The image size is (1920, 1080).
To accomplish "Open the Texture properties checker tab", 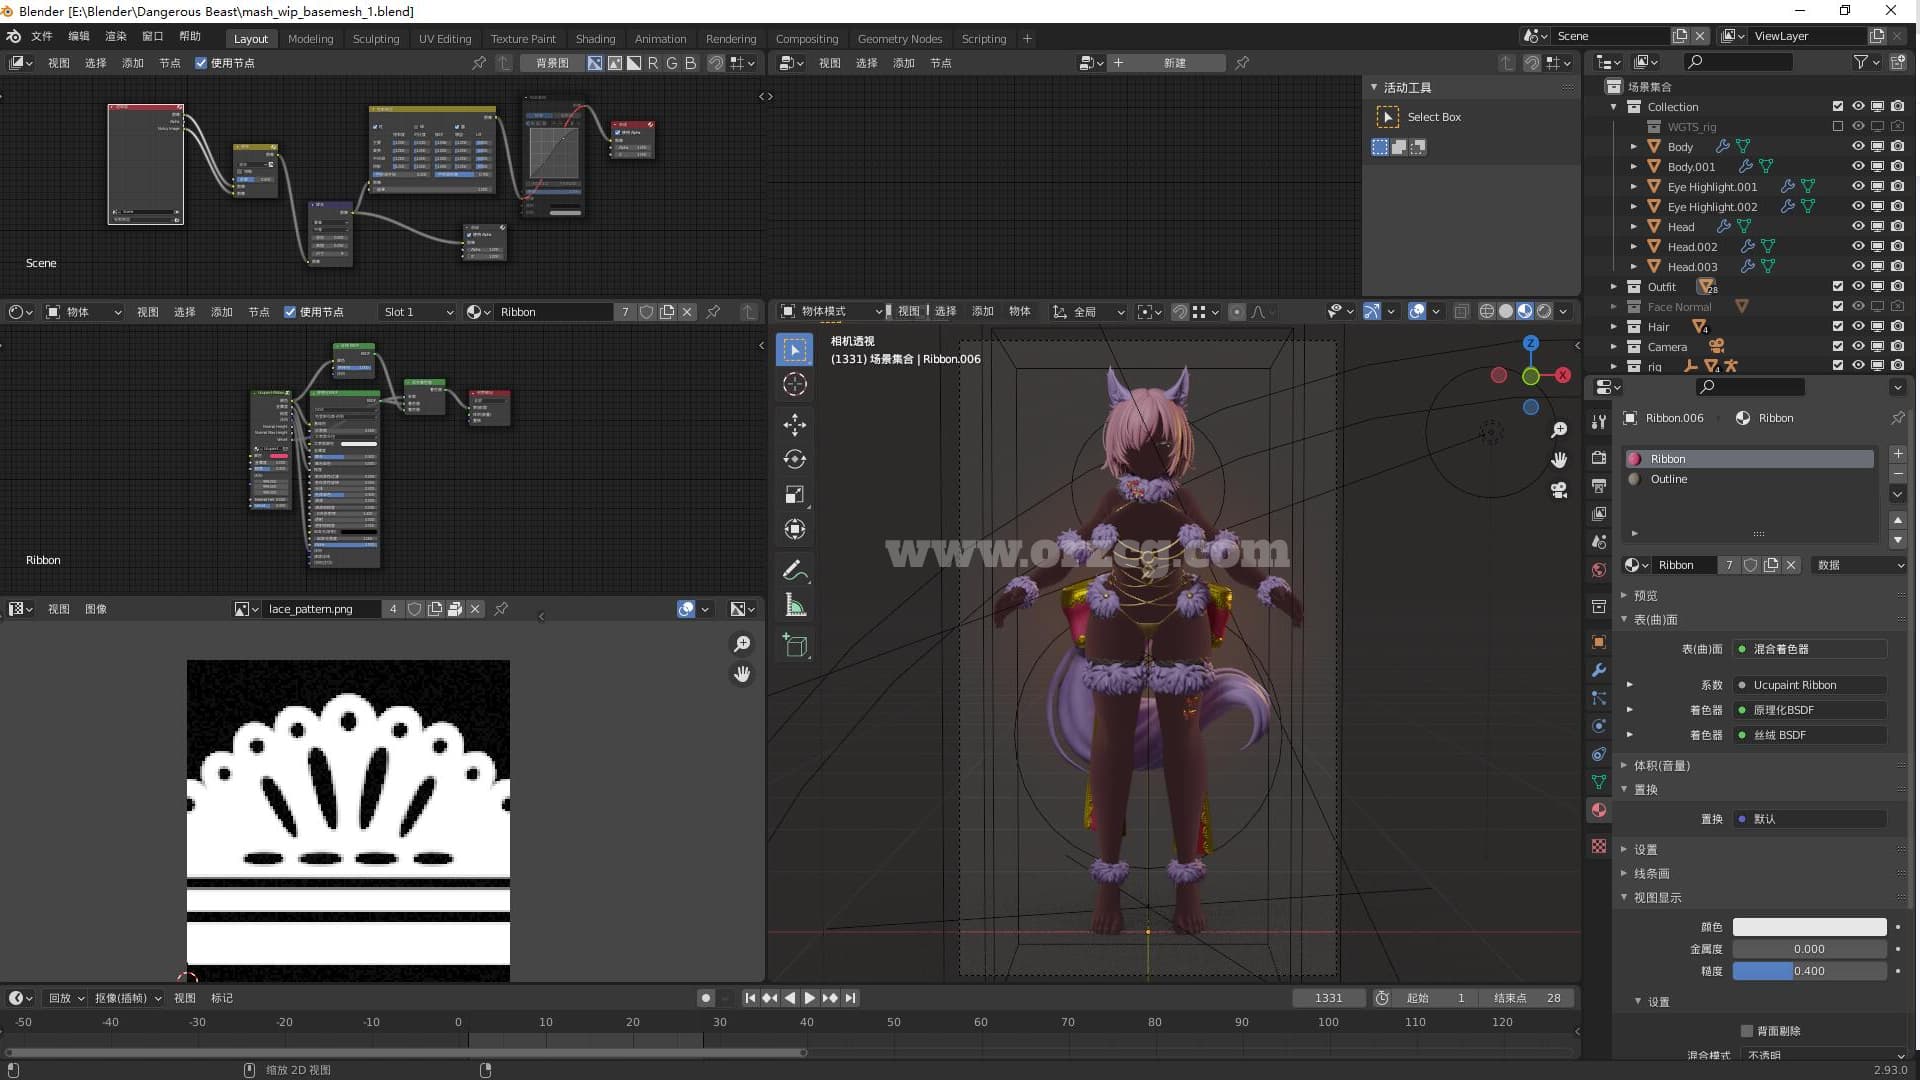I will (1599, 846).
